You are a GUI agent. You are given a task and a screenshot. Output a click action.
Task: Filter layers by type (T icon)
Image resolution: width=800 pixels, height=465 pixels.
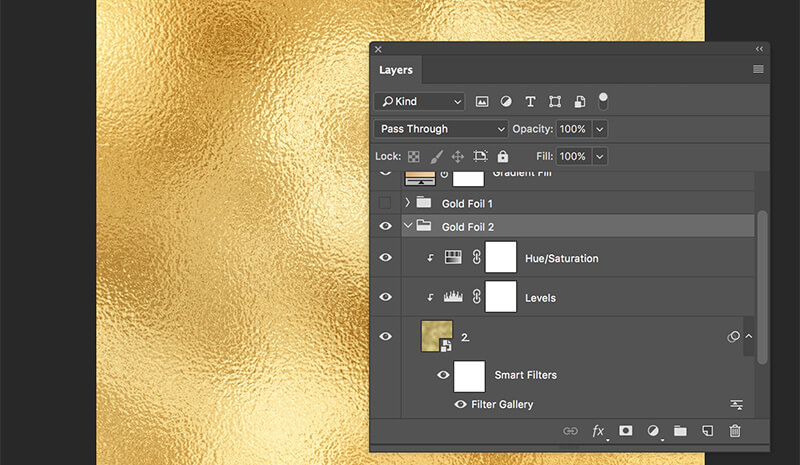530,102
